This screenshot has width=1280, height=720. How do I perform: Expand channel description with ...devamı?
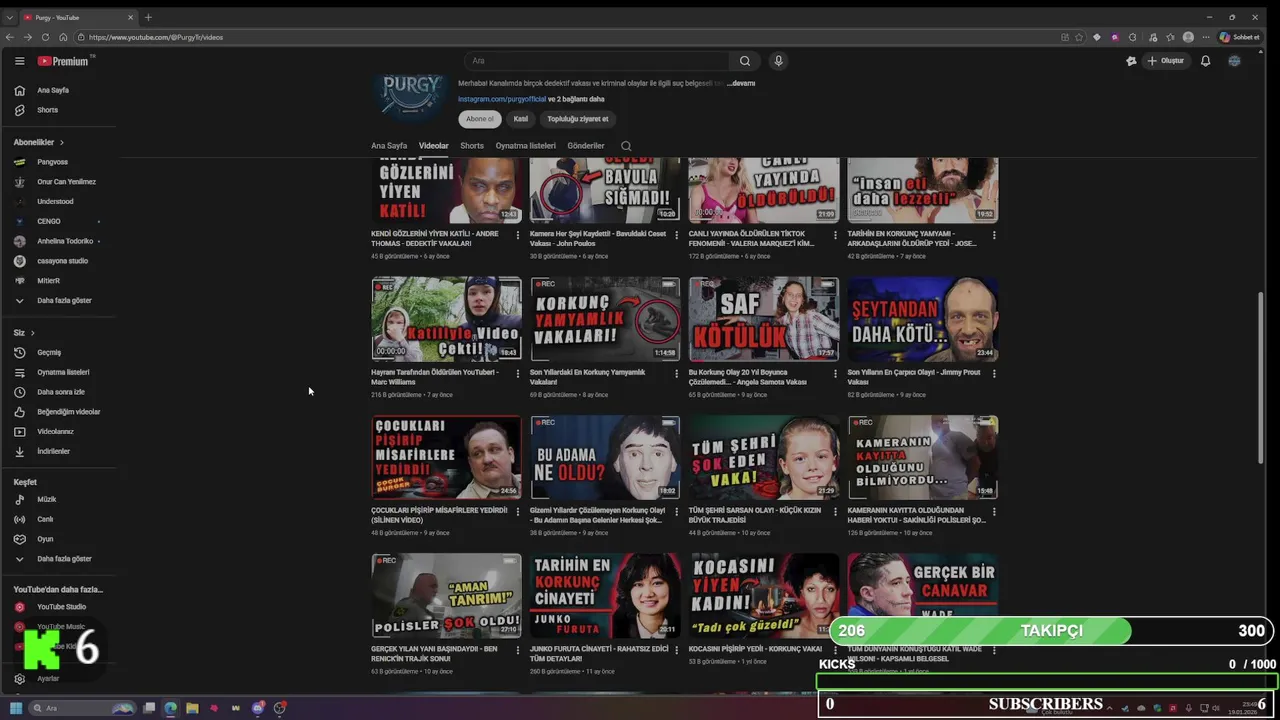click(741, 83)
